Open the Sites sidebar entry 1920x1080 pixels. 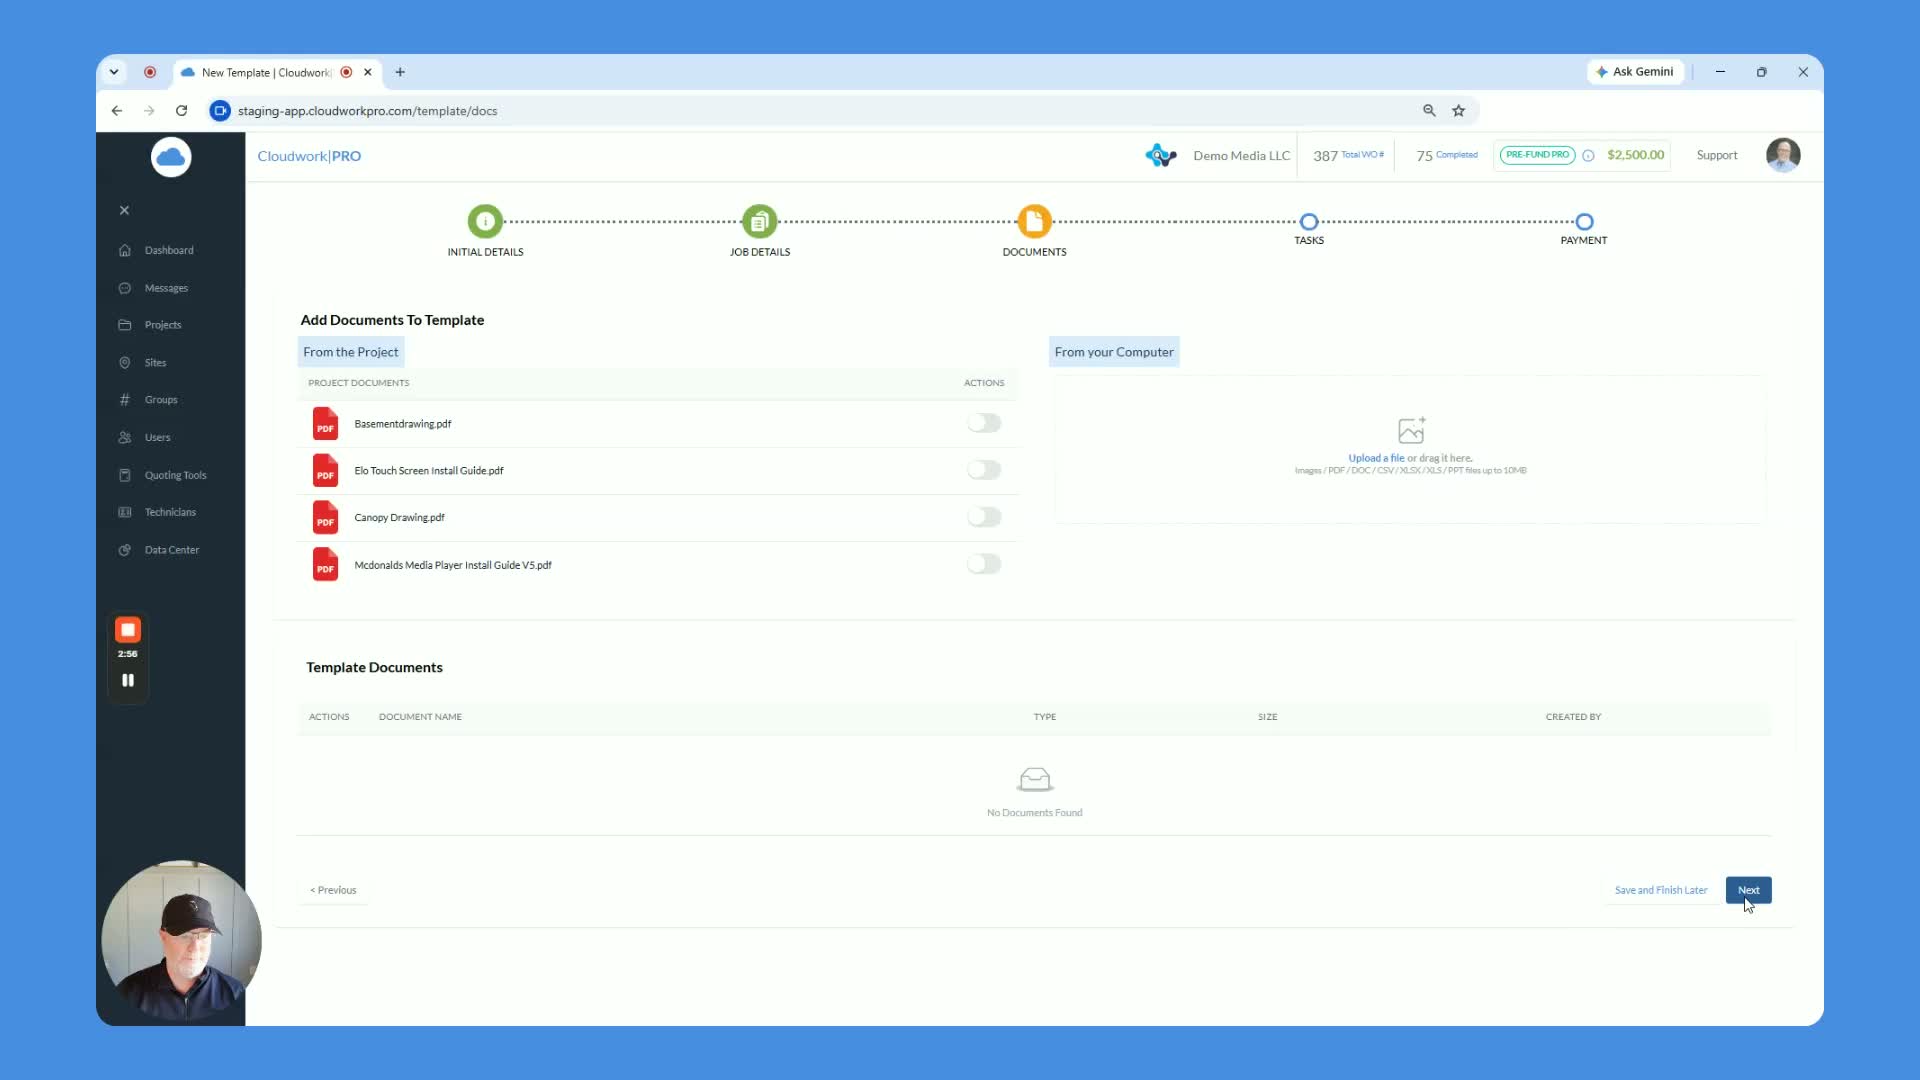pyautogui.click(x=155, y=363)
